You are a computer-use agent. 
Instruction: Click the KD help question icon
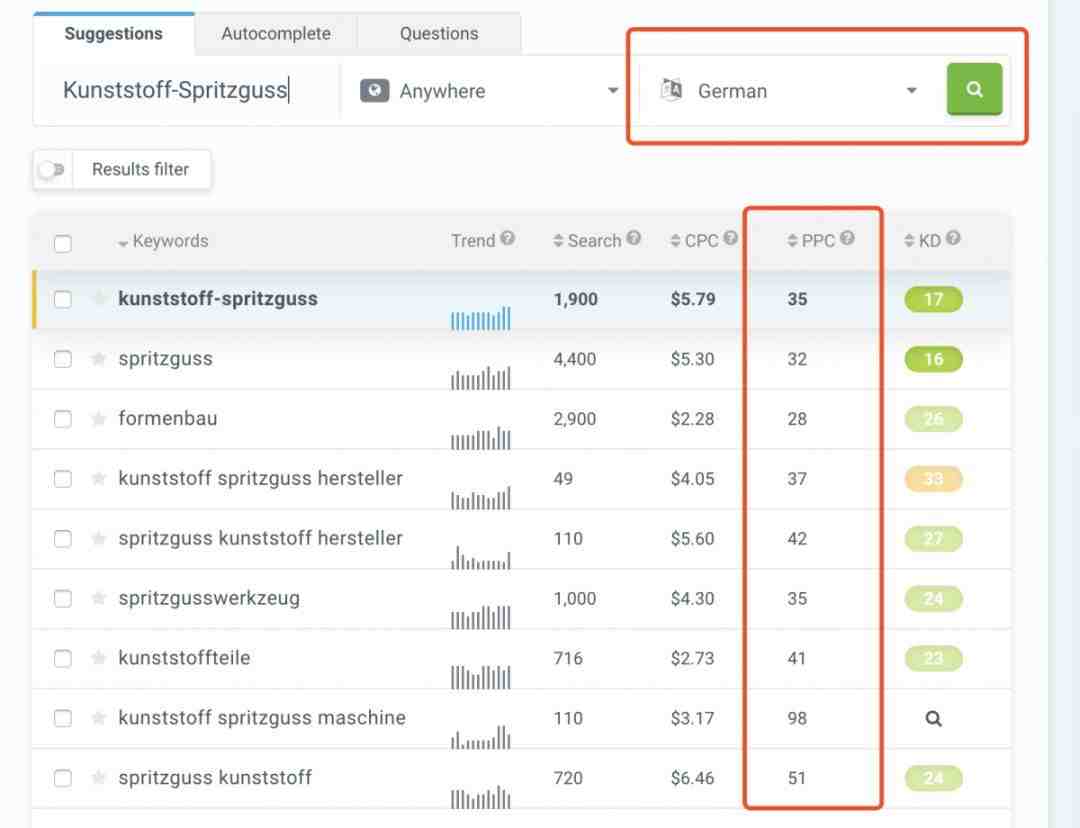(x=953, y=238)
